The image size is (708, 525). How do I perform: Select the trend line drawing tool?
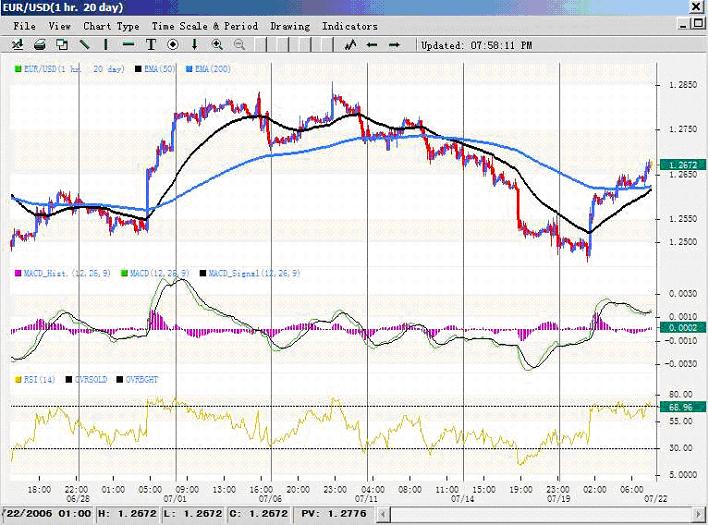click(84, 45)
